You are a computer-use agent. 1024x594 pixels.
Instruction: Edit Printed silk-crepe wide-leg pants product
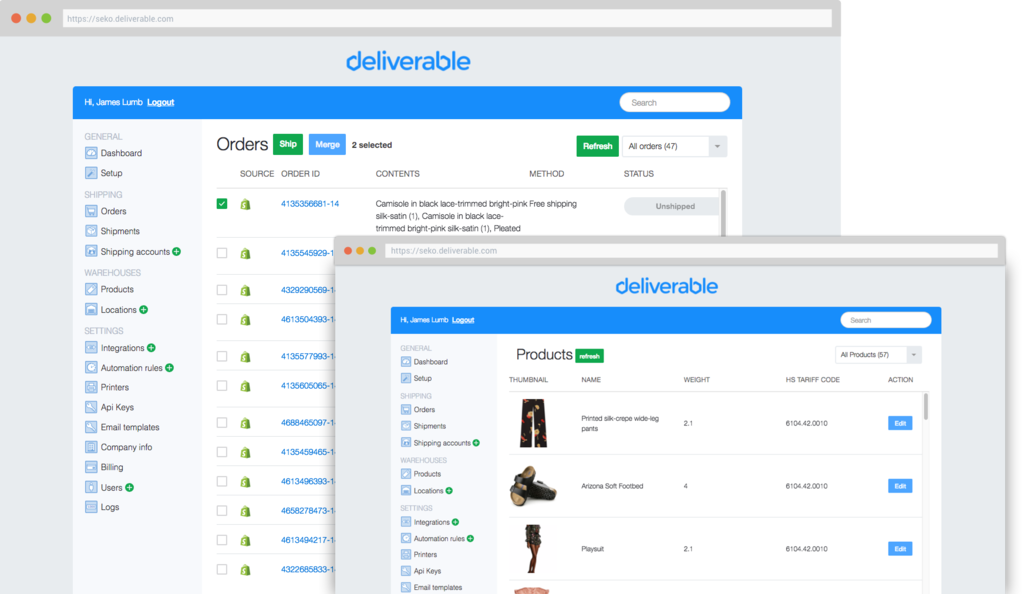tap(900, 423)
